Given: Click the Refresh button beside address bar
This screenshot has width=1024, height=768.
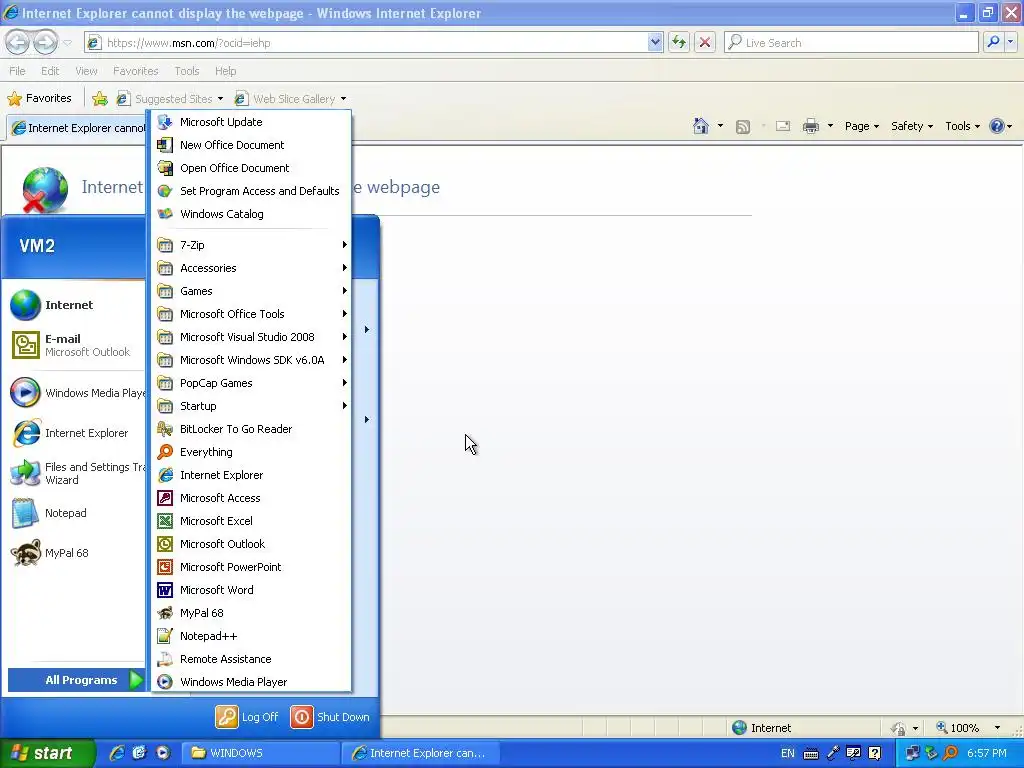Looking at the screenshot, I should 679,42.
